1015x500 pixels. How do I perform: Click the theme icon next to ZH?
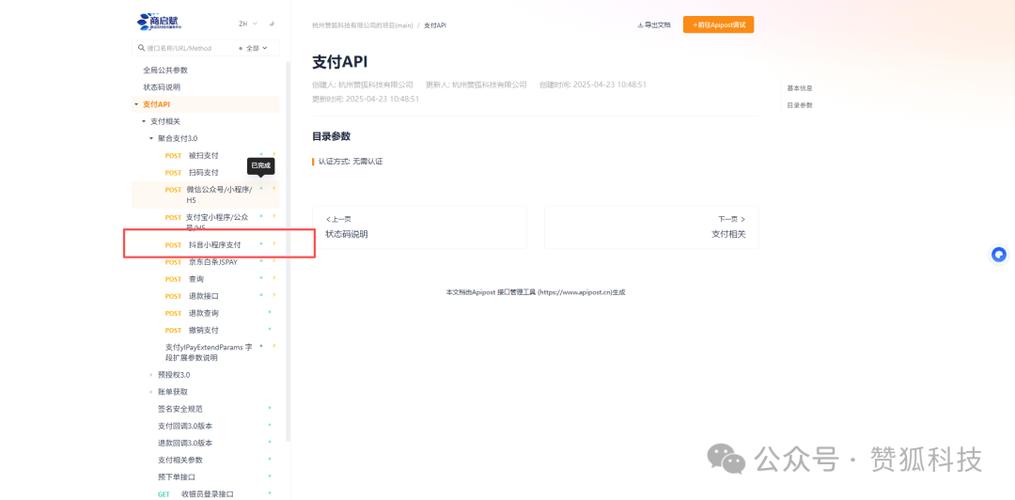(x=271, y=23)
